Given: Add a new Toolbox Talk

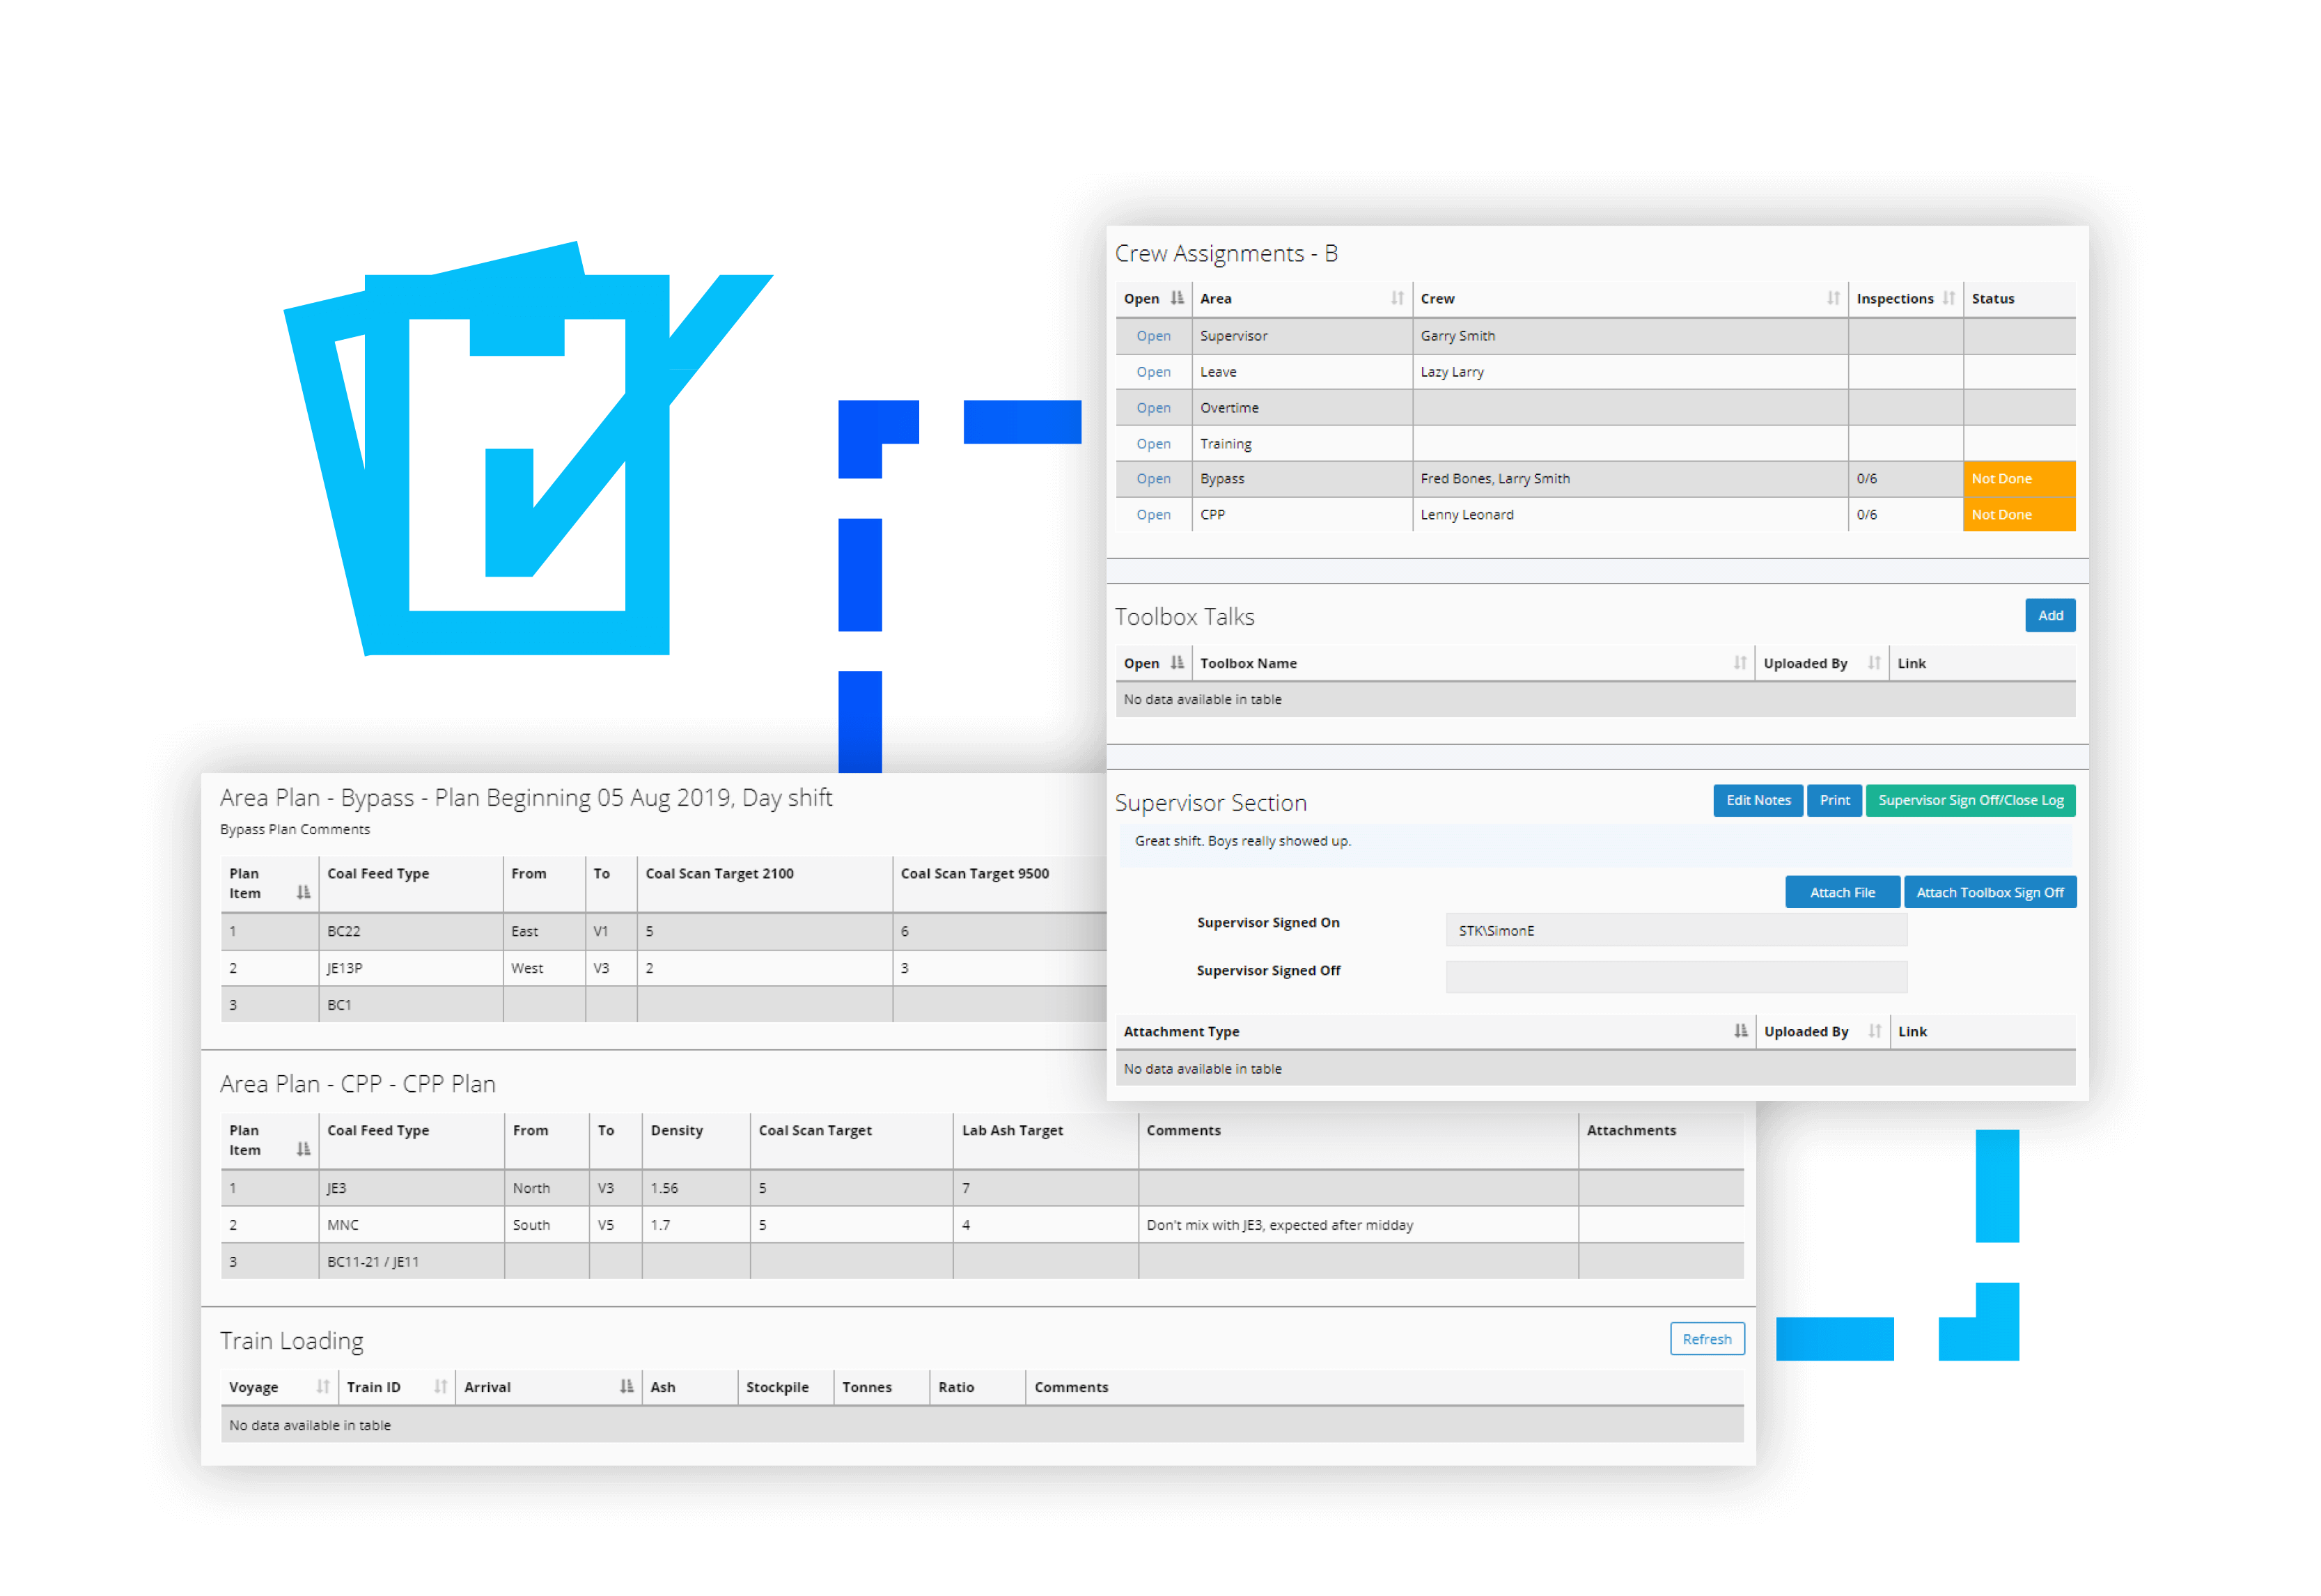Looking at the screenshot, I should (x=2050, y=616).
